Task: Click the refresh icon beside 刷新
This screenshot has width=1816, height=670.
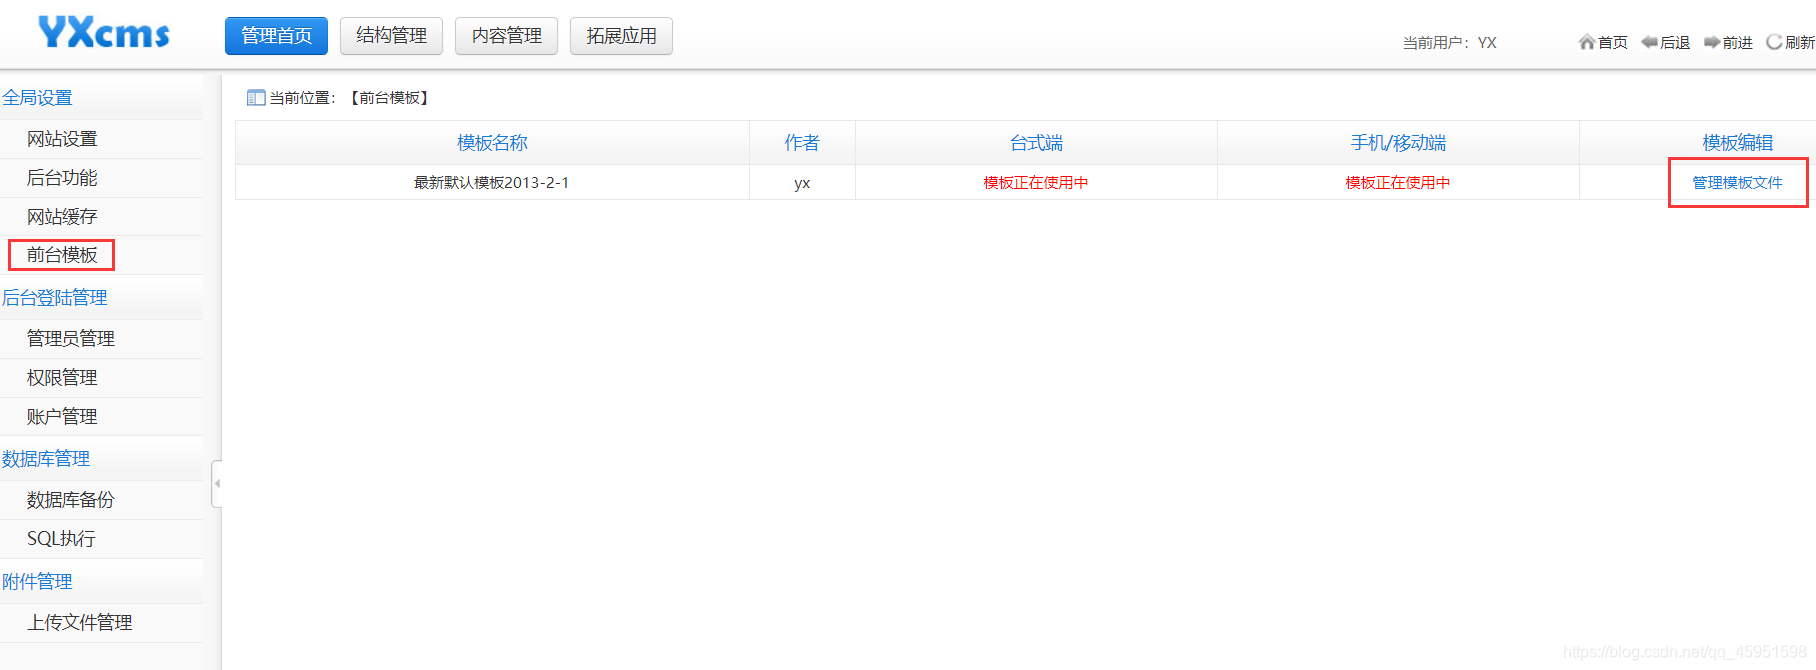Action: pos(1774,42)
